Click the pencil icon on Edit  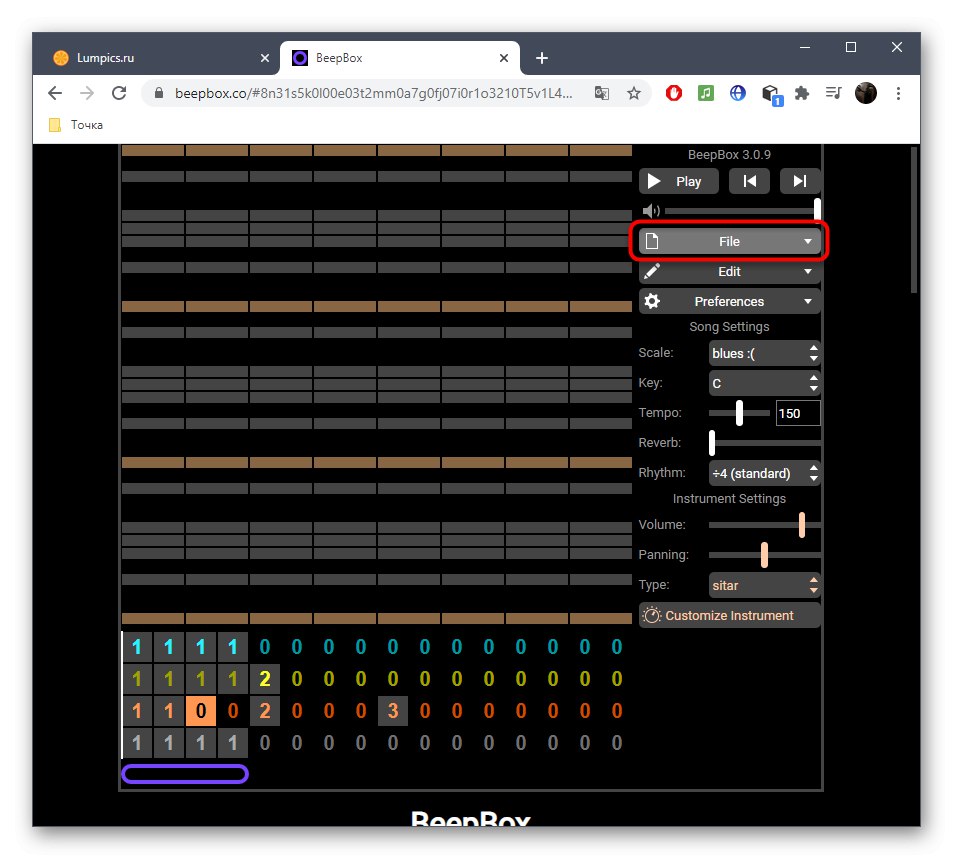point(652,271)
